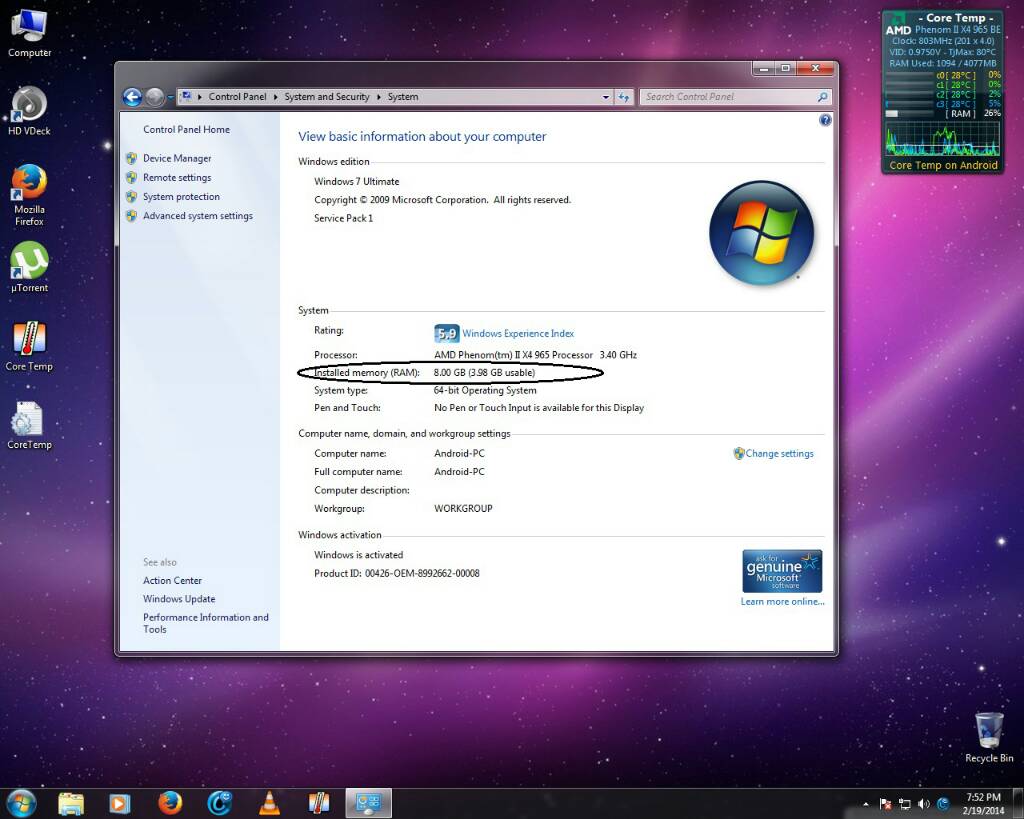Open Action Center from See also
1024x819 pixels.
coord(172,581)
